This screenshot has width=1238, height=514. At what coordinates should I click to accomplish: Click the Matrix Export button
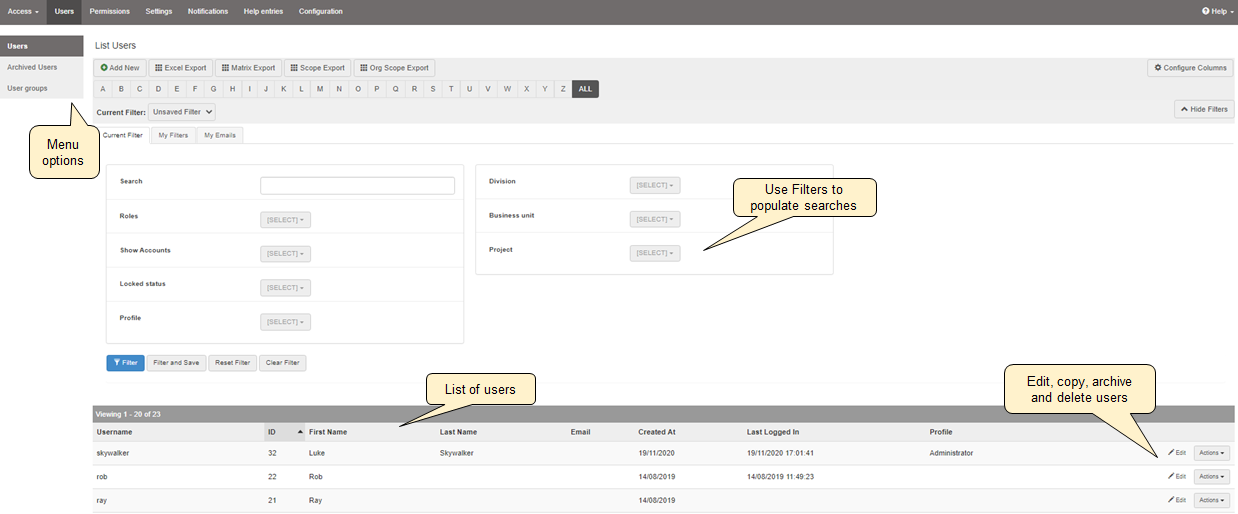point(247,68)
